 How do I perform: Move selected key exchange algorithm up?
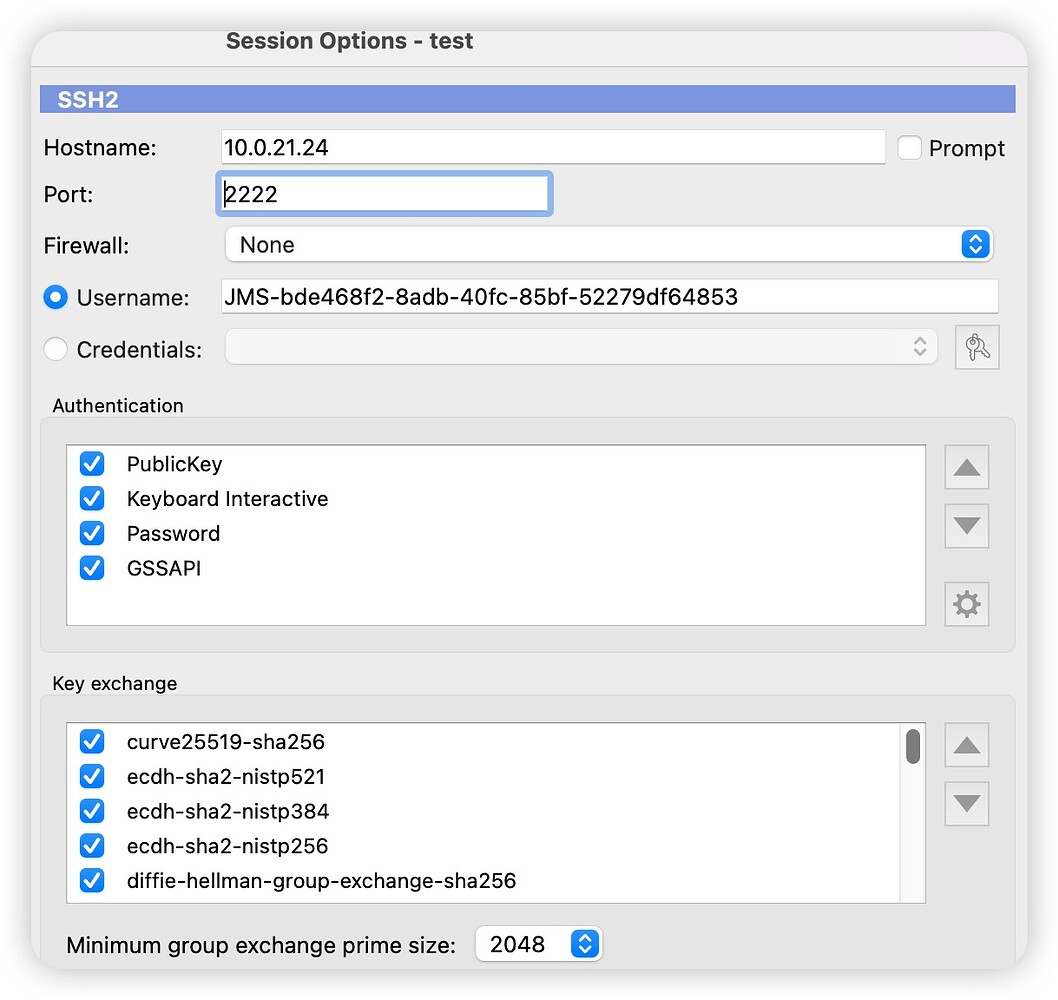click(966, 745)
